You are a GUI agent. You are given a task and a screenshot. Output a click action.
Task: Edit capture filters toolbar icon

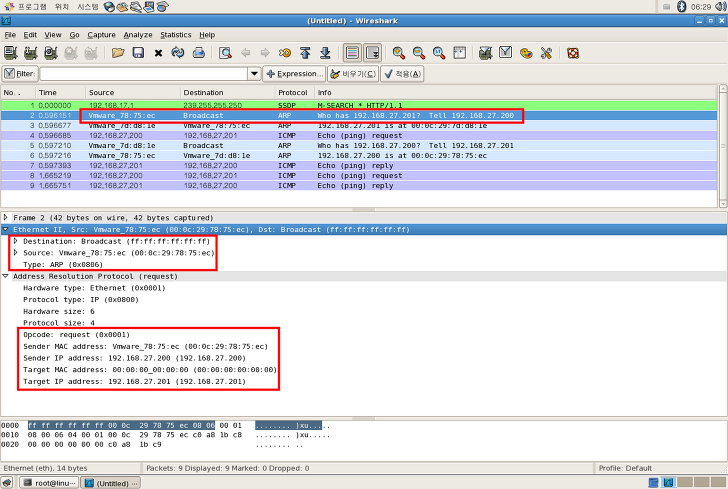click(486, 53)
